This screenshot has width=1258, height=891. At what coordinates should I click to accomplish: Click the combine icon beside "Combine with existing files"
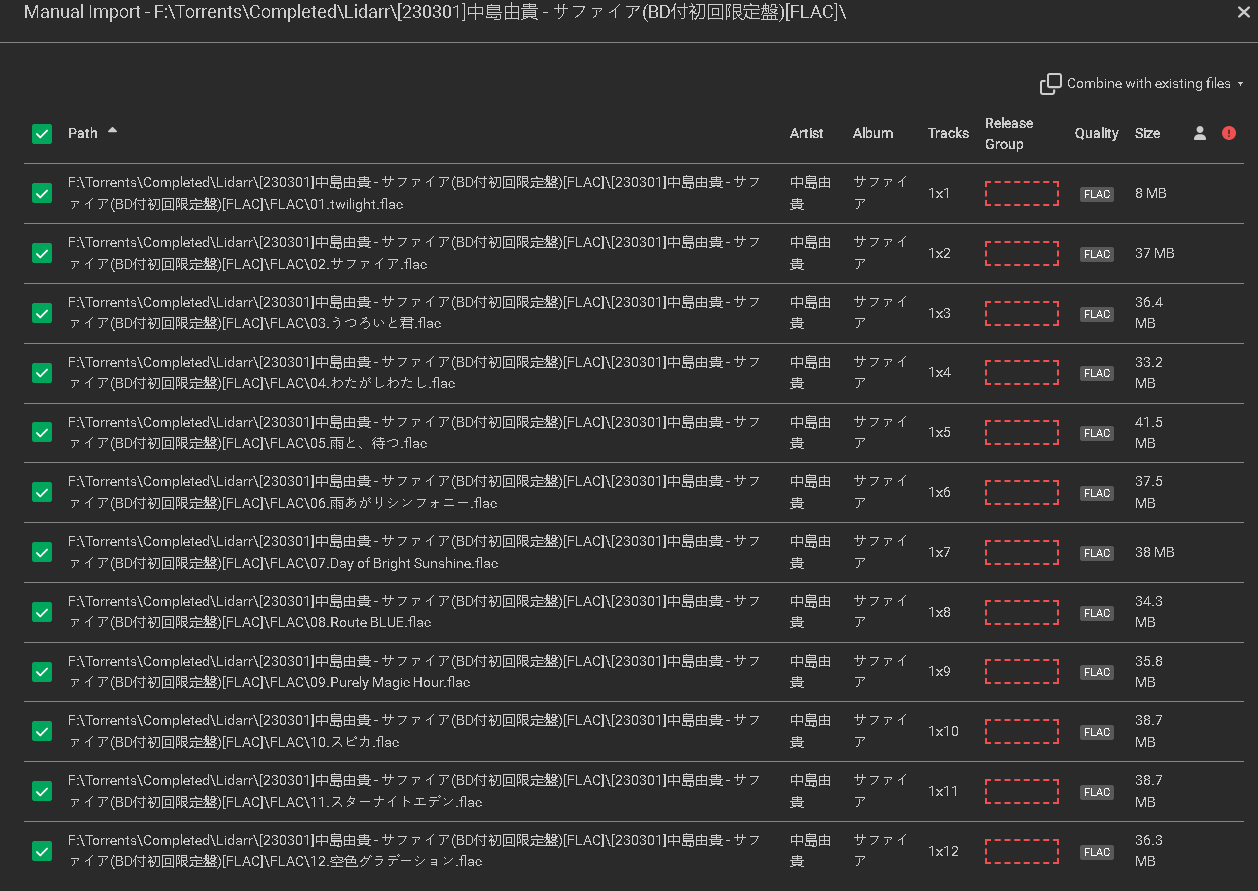[x=1051, y=84]
